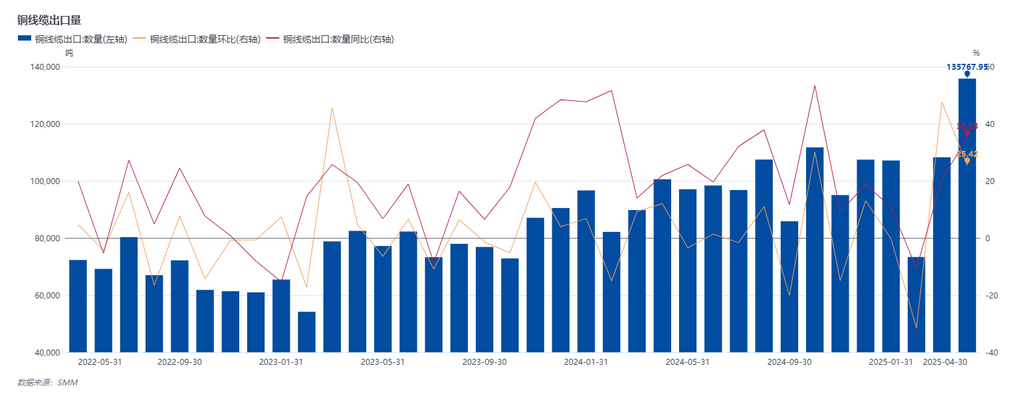Click the 2024-01-31 x-axis date label
The width and height of the screenshot is (1024, 399).
click(x=586, y=362)
